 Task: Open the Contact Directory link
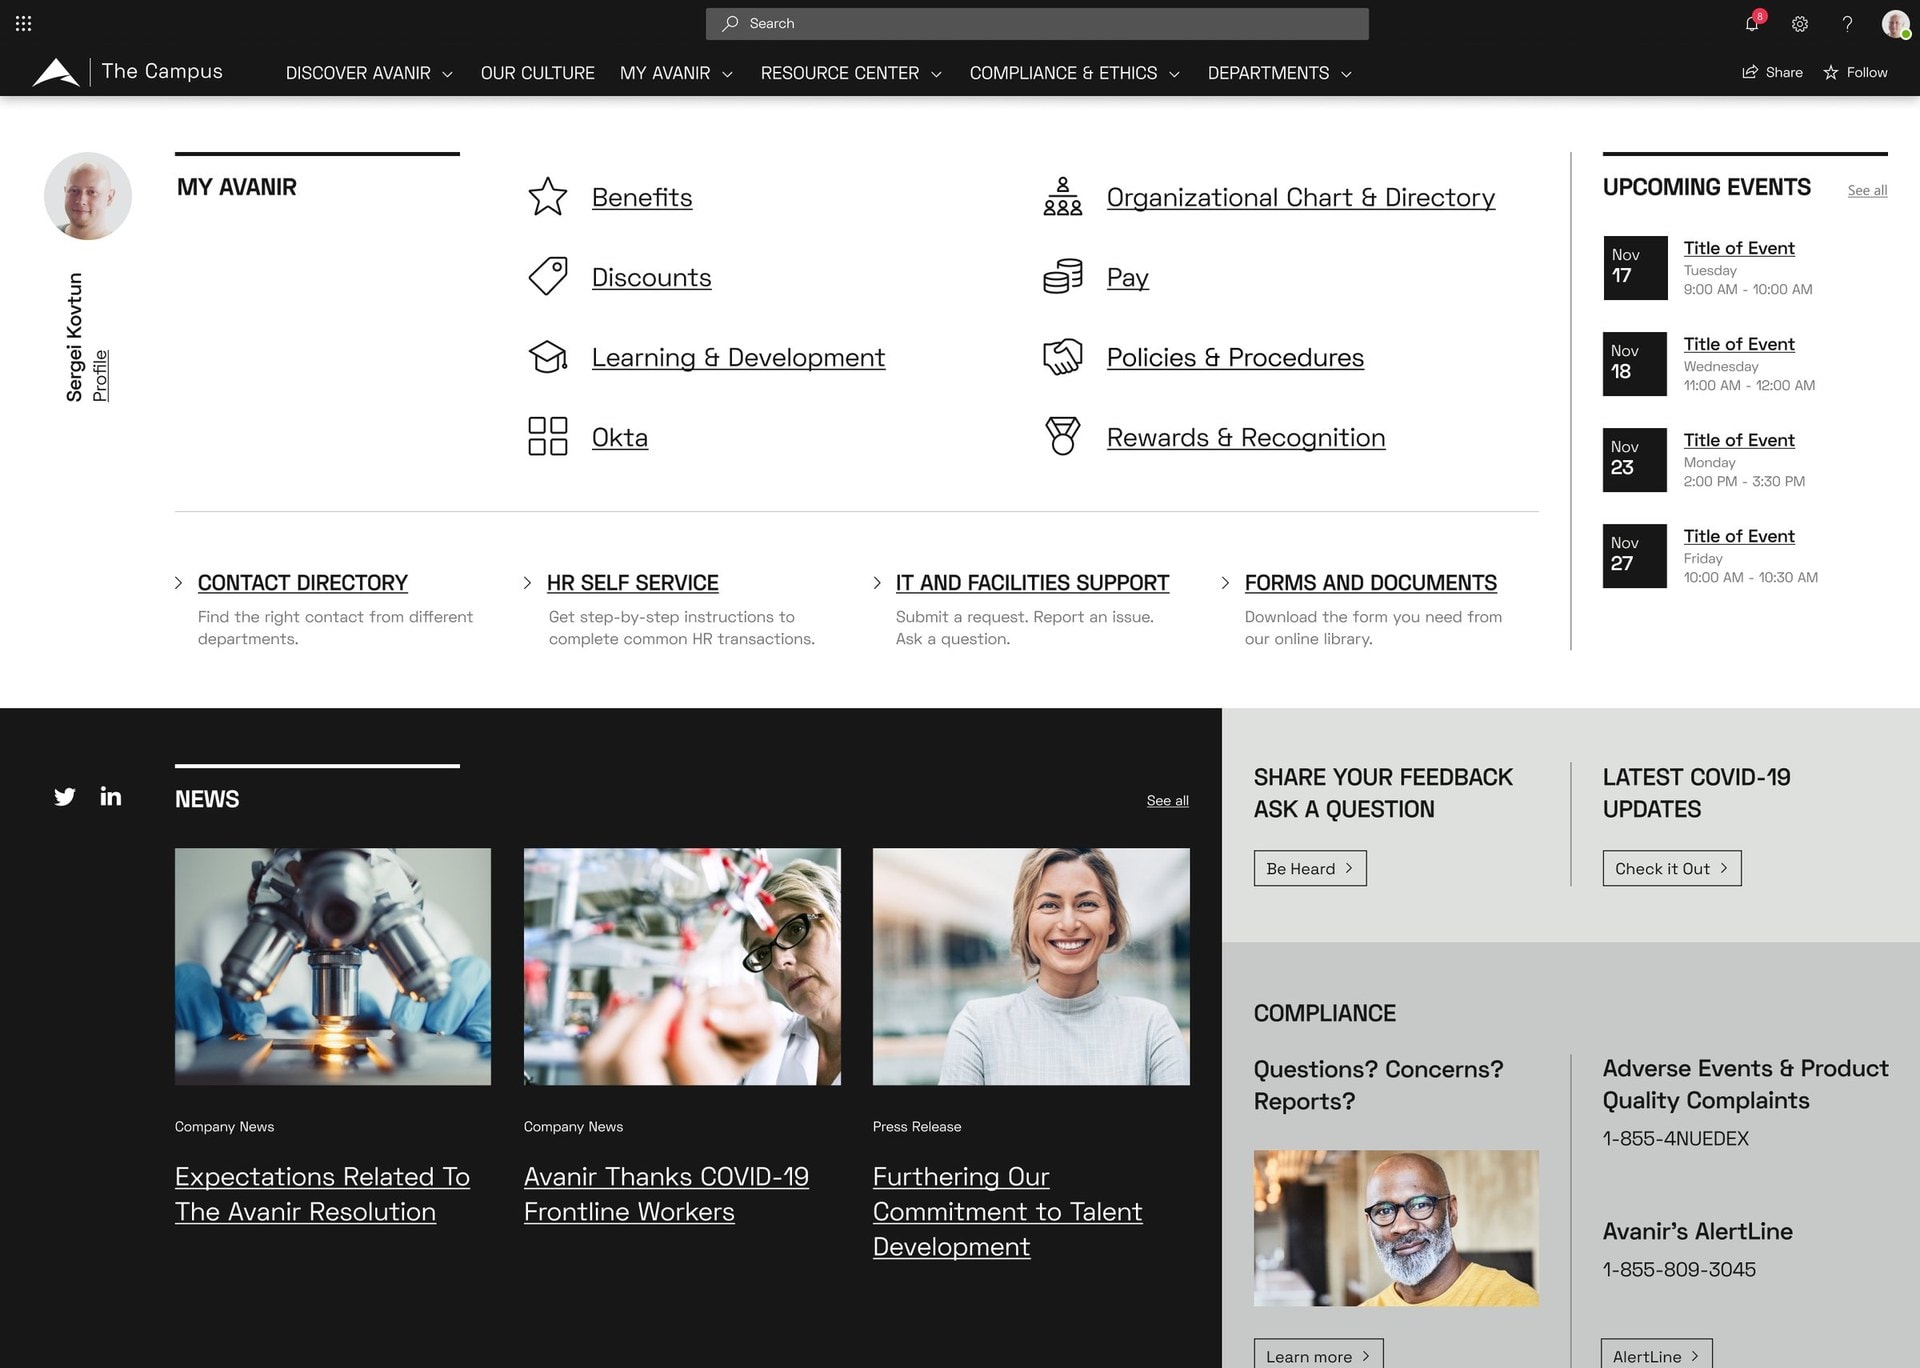(x=302, y=583)
